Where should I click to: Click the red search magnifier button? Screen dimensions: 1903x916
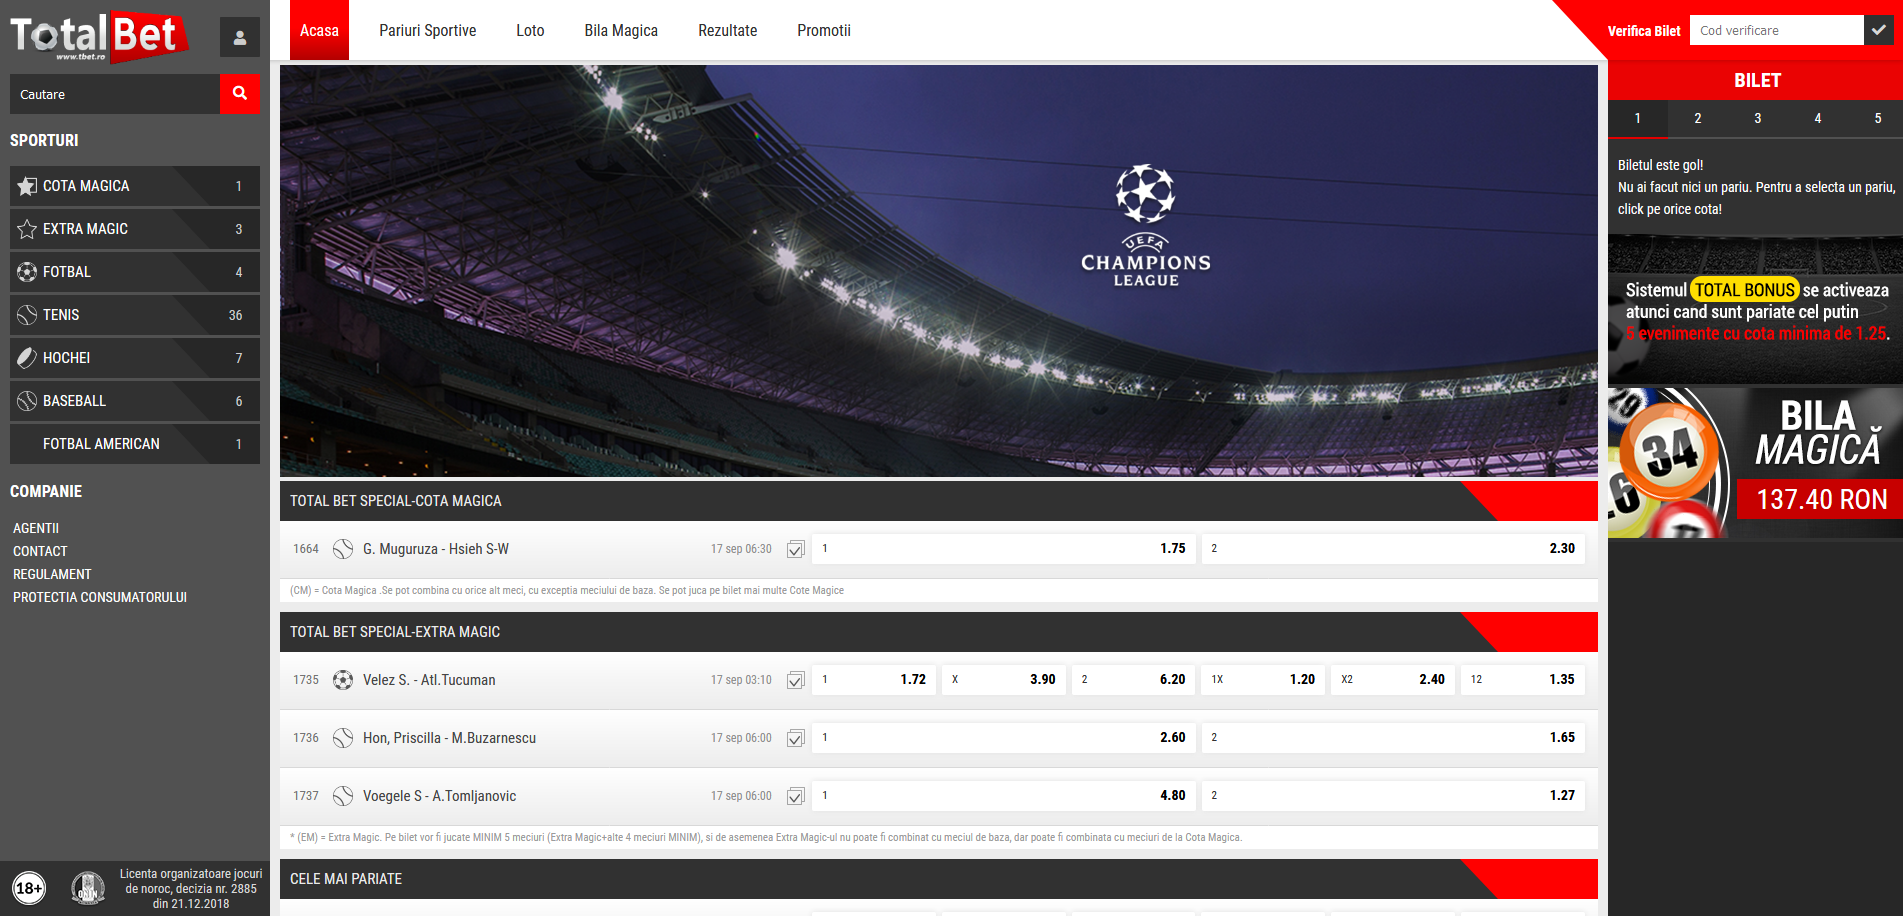(x=240, y=93)
